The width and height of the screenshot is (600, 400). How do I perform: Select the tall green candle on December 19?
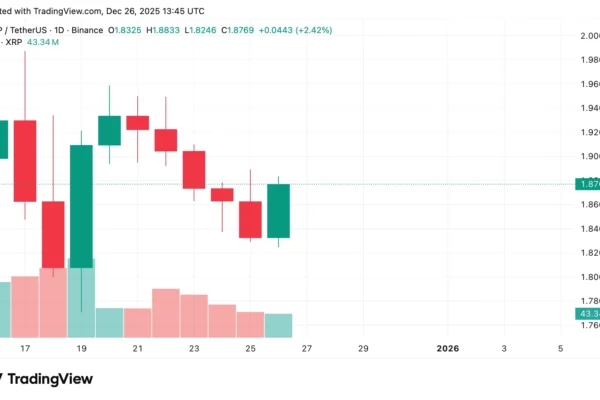click(81, 205)
